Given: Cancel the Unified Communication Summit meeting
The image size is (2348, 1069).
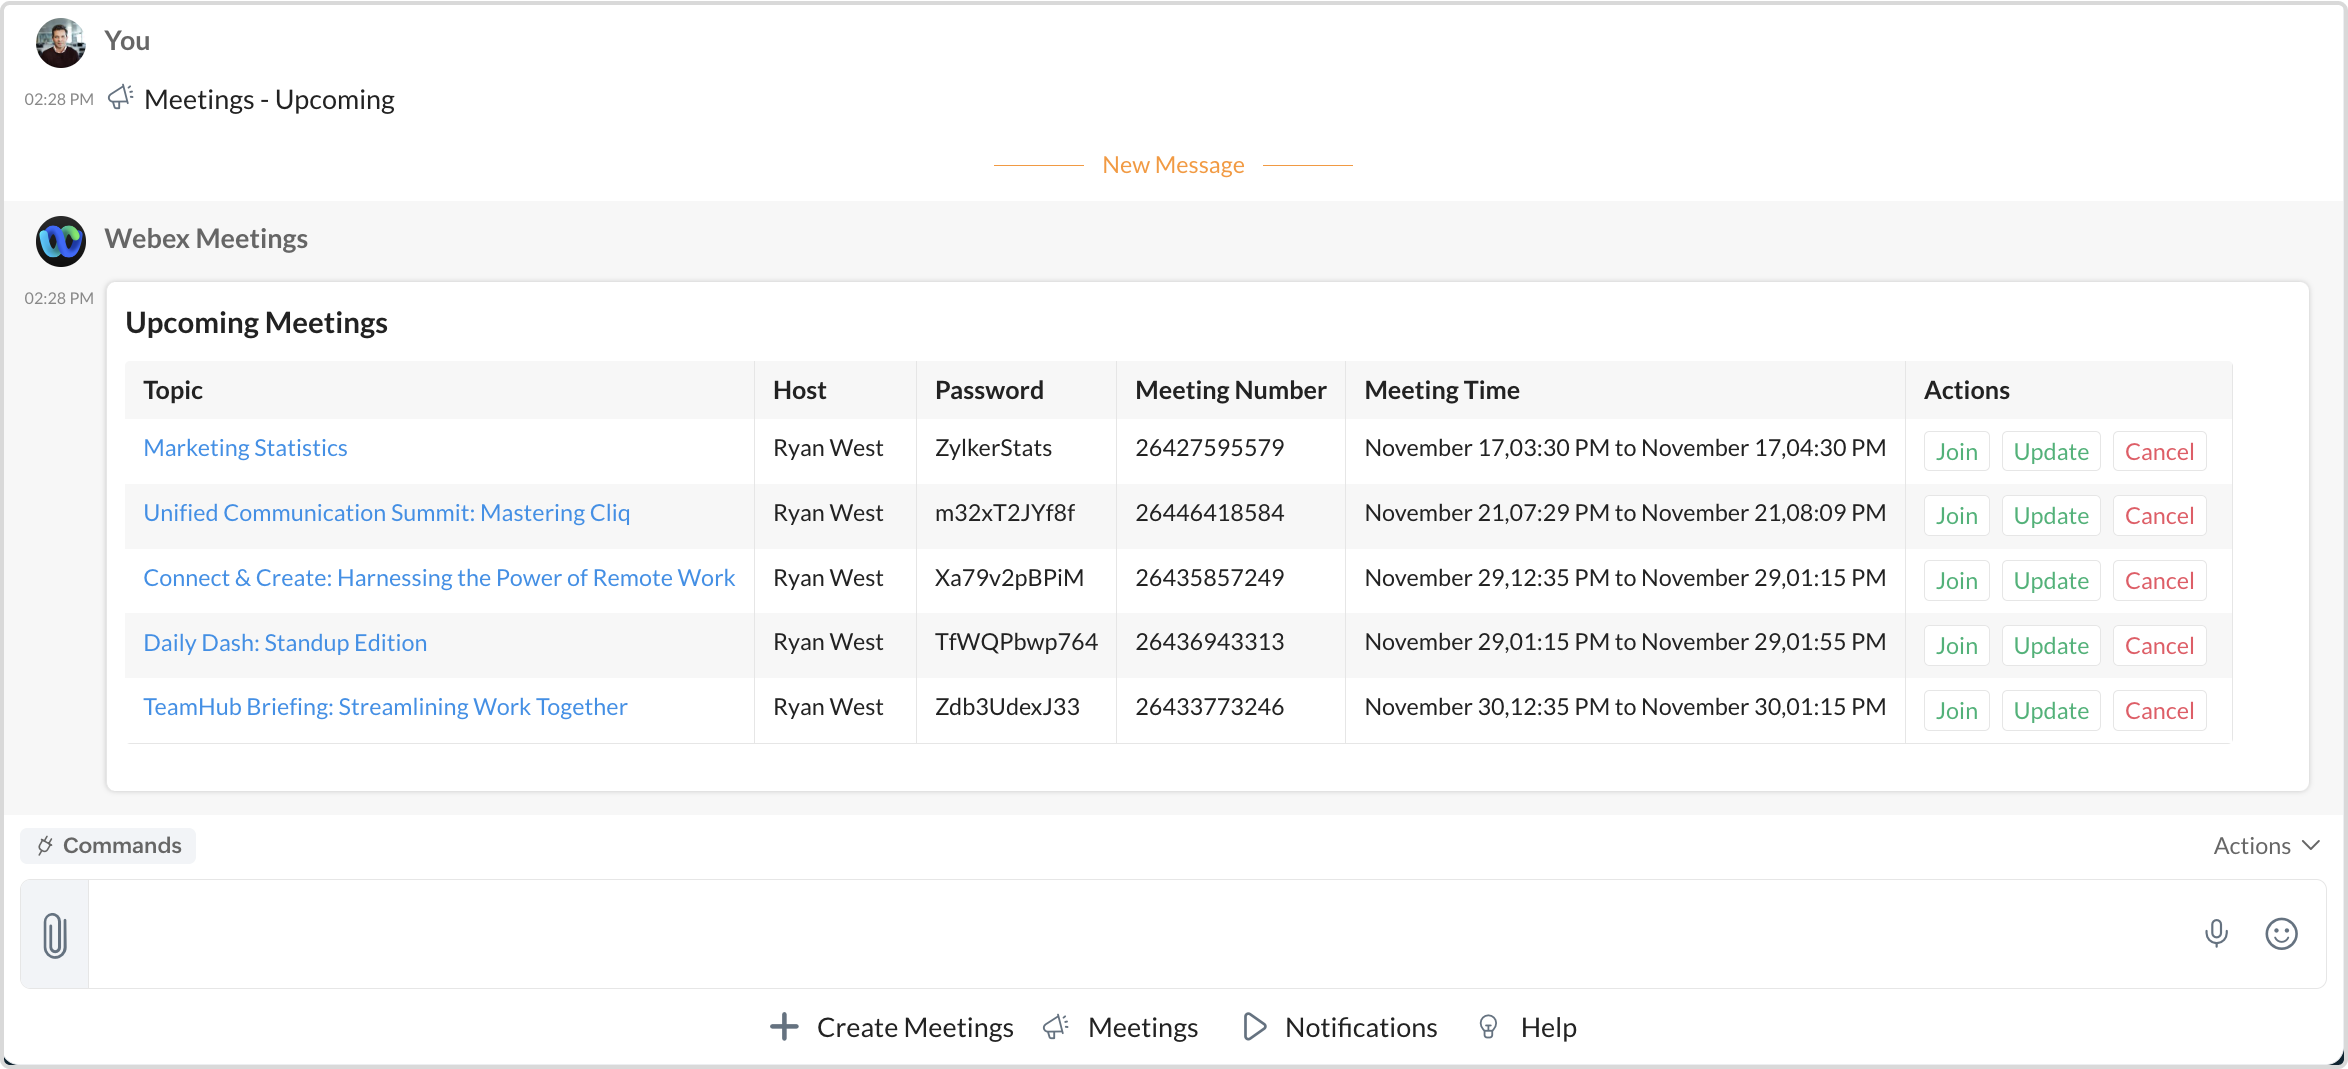Looking at the screenshot, I should pos(2159,516).
